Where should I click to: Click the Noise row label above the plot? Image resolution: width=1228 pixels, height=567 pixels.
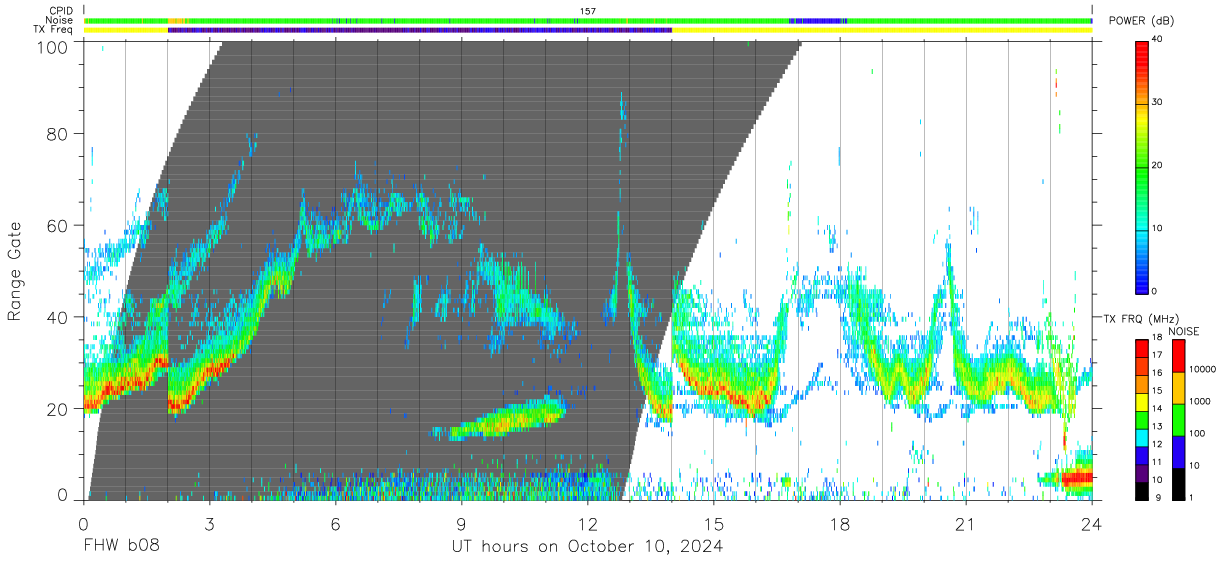(60, 20)
